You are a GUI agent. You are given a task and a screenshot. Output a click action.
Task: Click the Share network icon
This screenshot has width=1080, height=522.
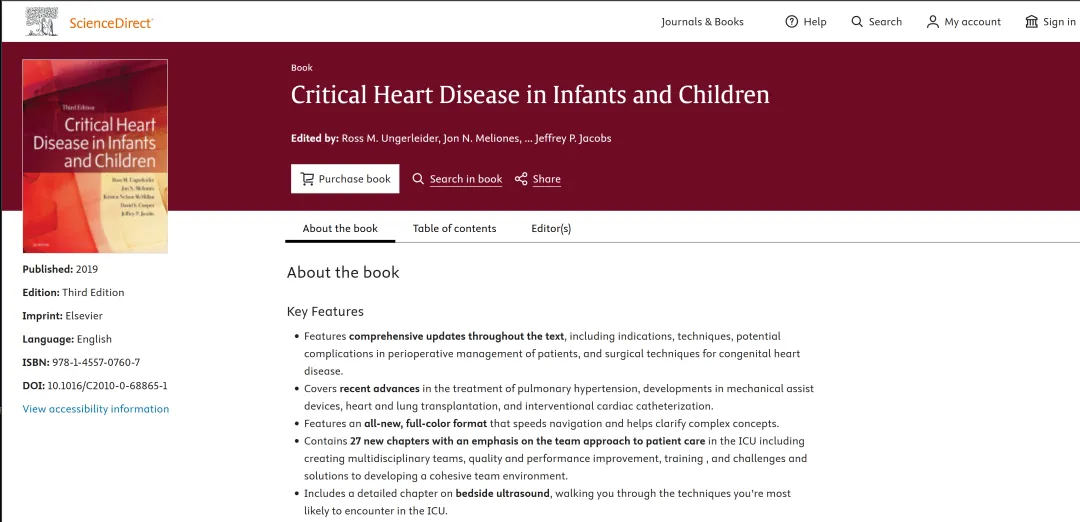pos(521,179)
